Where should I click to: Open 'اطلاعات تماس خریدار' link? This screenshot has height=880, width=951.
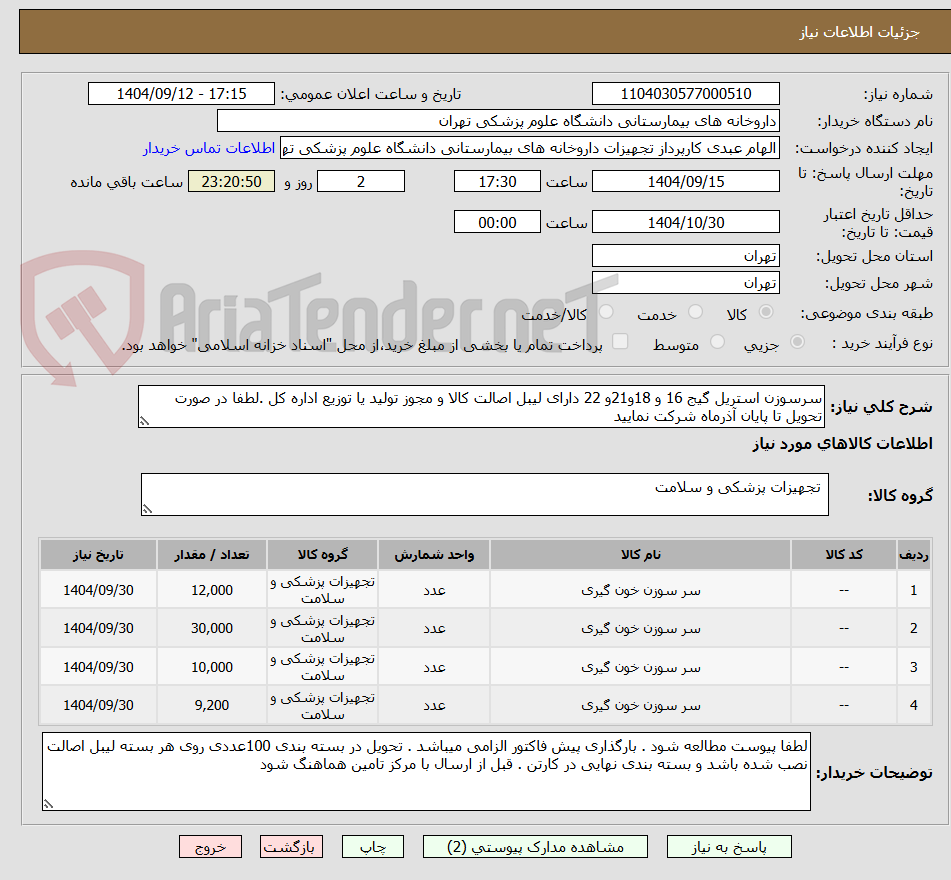coord(209,148)
